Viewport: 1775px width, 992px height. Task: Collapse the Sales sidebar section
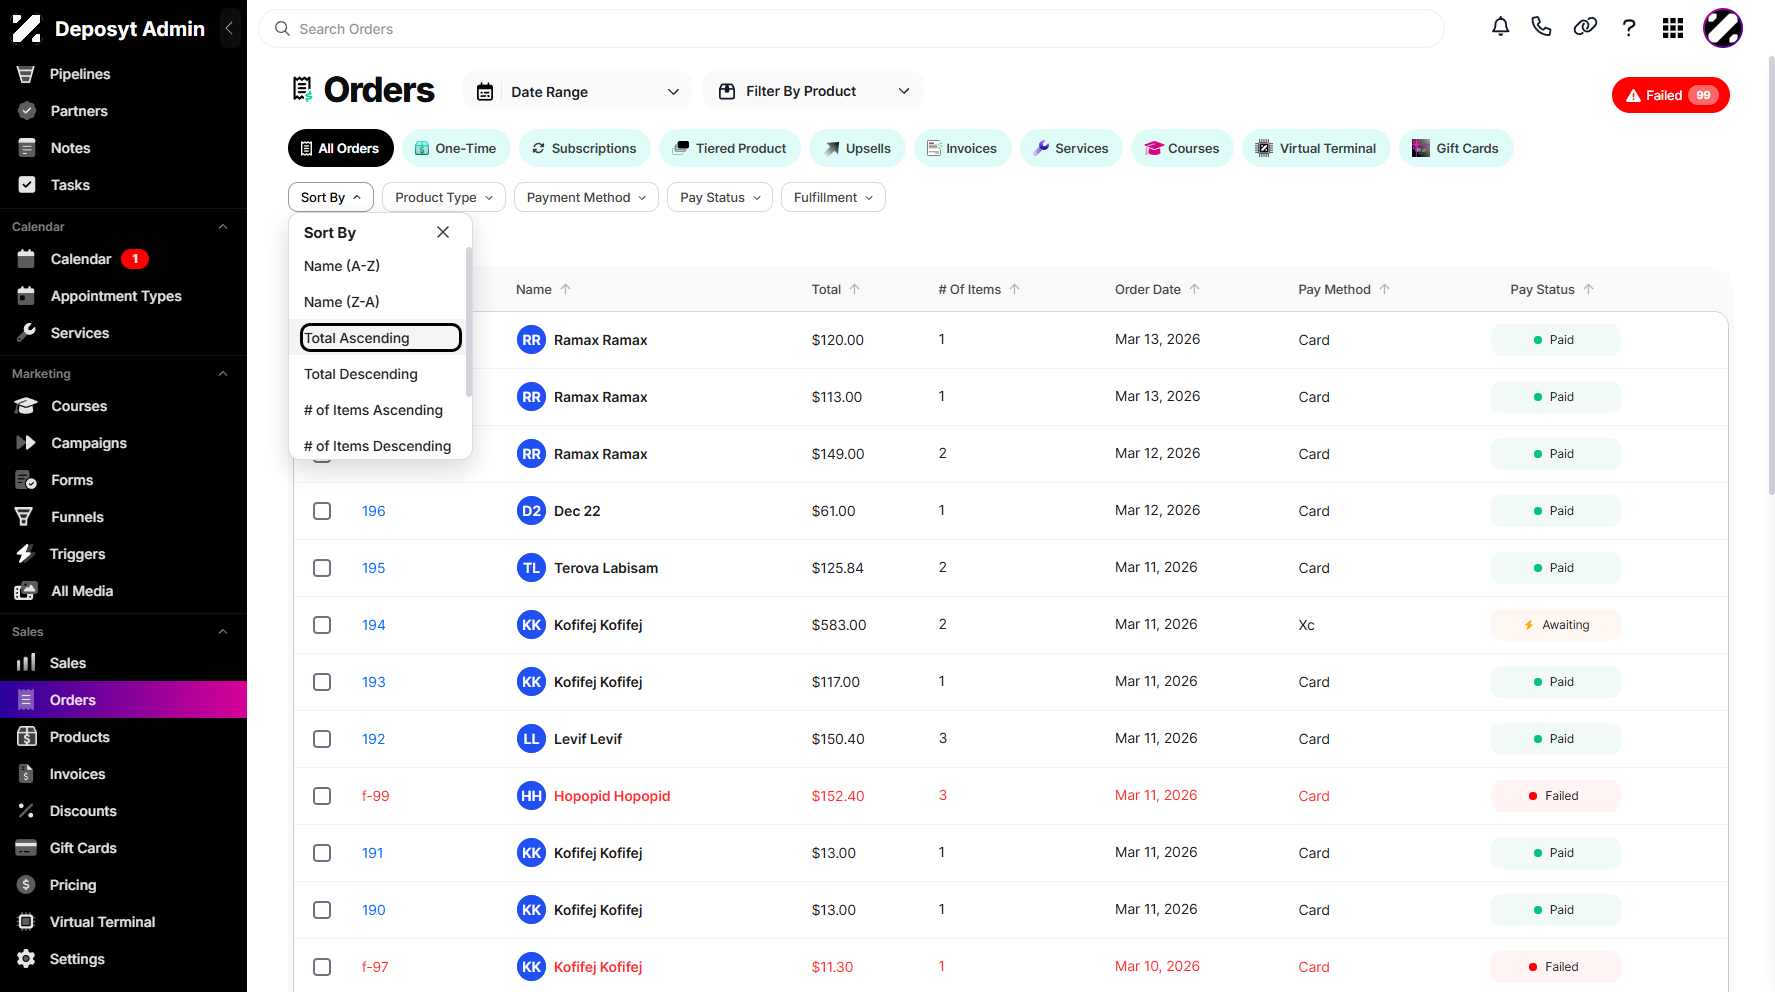[x=223, y=632]
